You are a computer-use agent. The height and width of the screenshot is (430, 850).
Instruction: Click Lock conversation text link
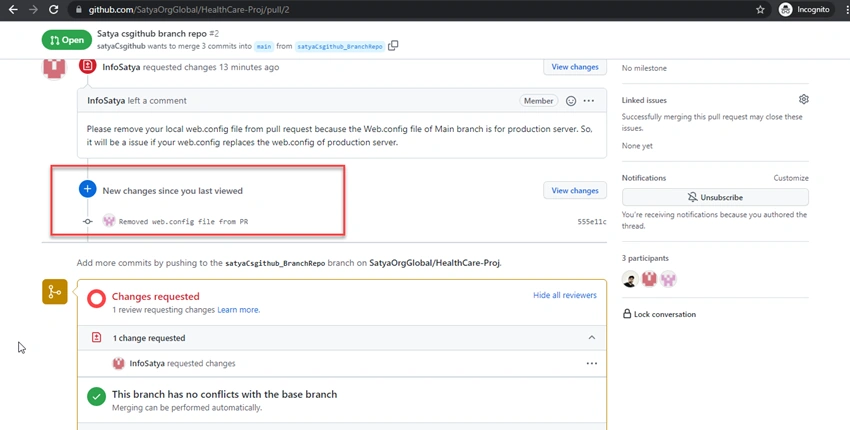(665, 314)
